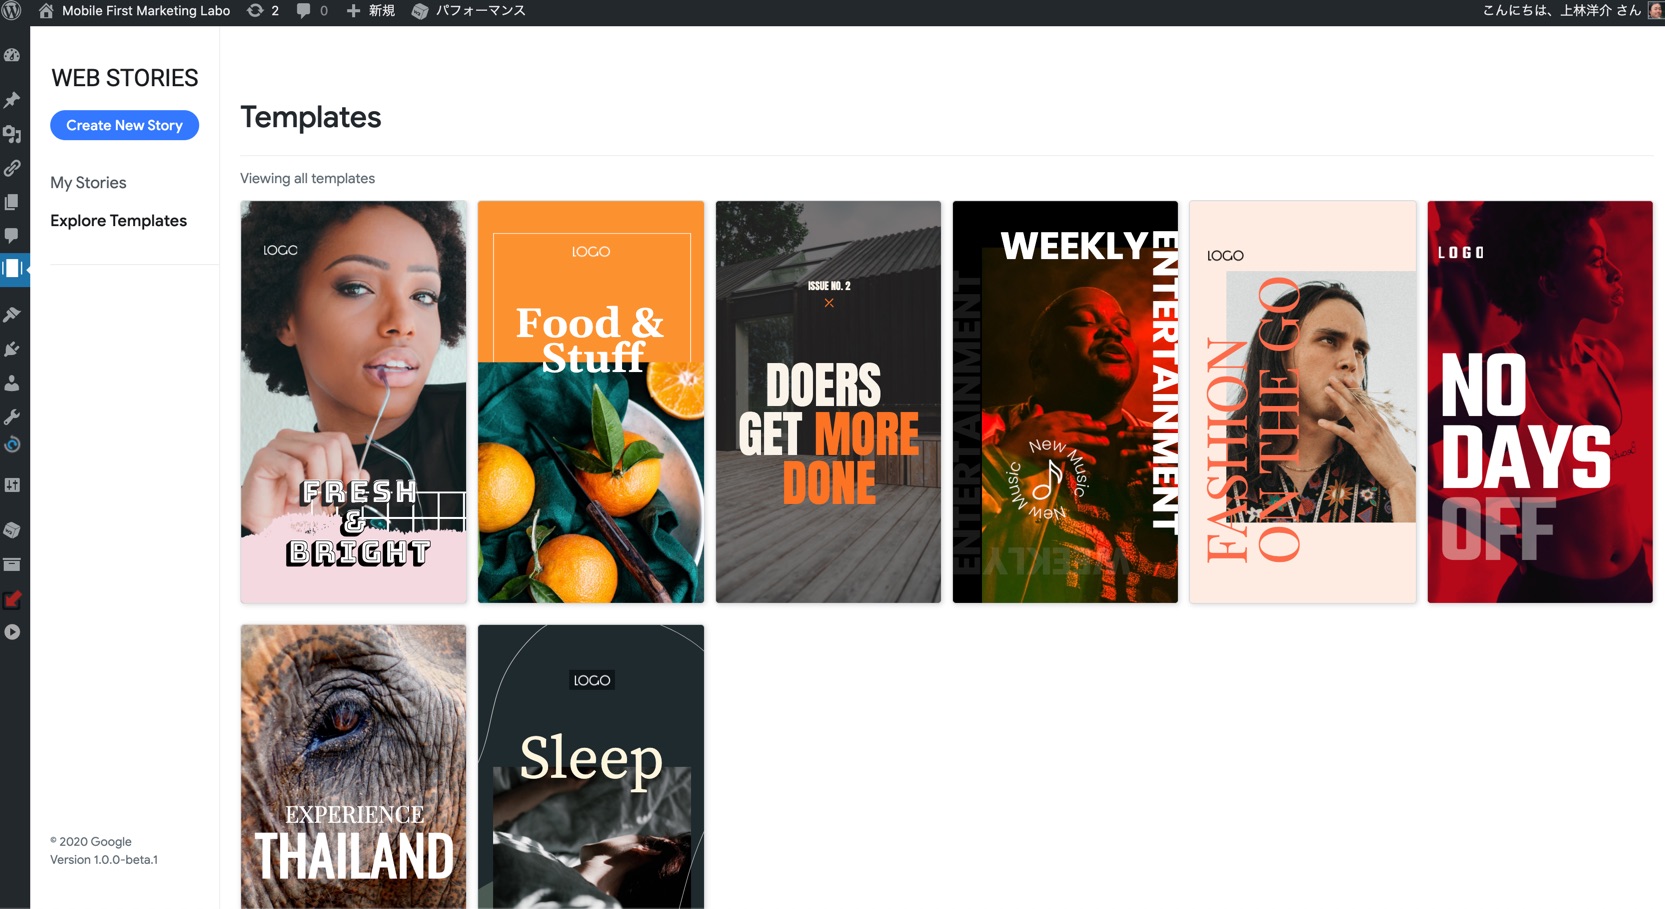Open Posts via the pushpin icon
Viewport: 1665px width, 909px height.
13,100
